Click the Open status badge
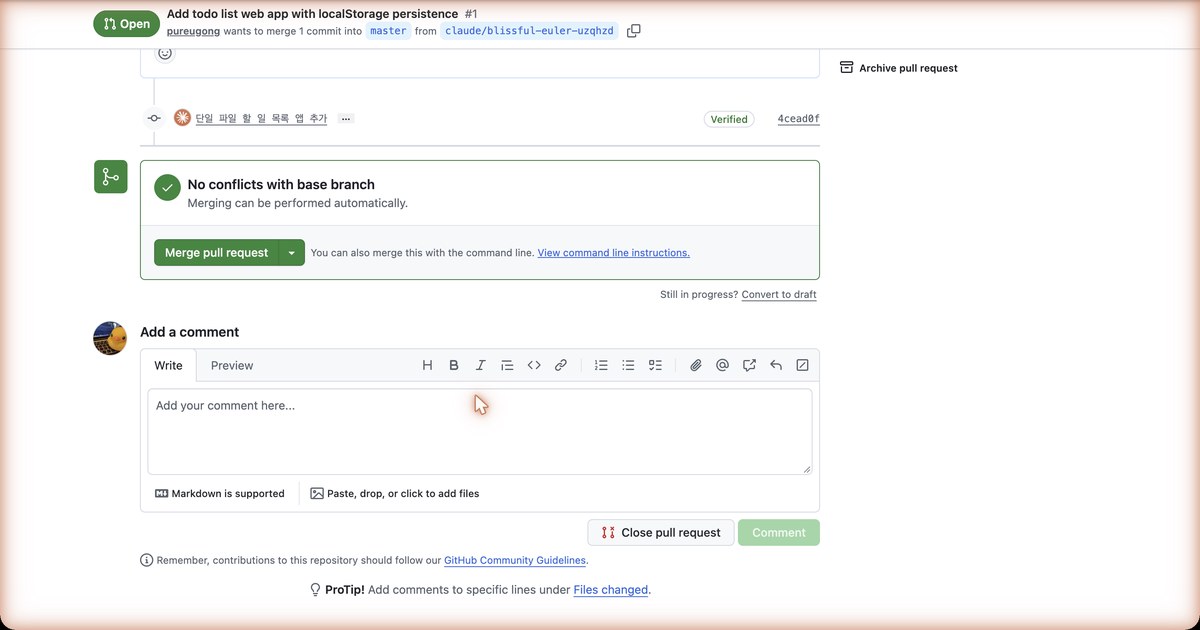Viewport: 1200px width, 630px height. tap(126, 24)
